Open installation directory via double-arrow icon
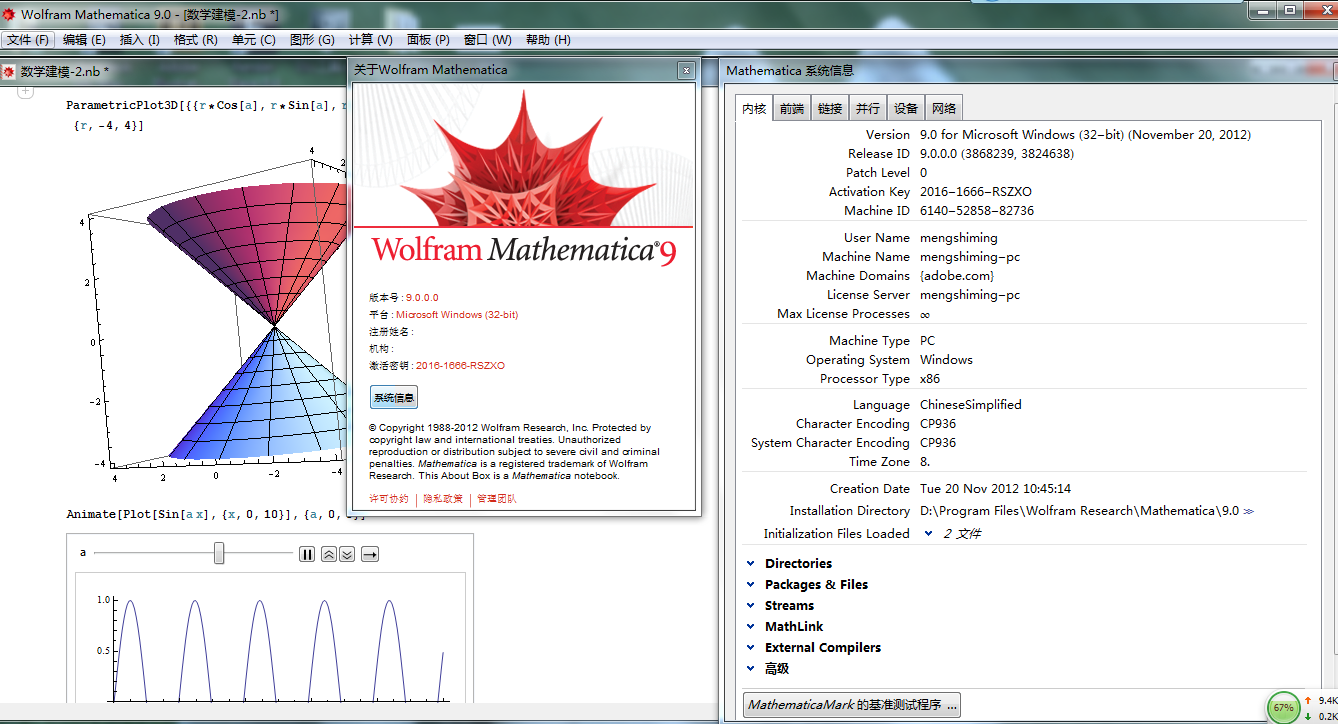The image size is (1338, 724). point(1248,511)
